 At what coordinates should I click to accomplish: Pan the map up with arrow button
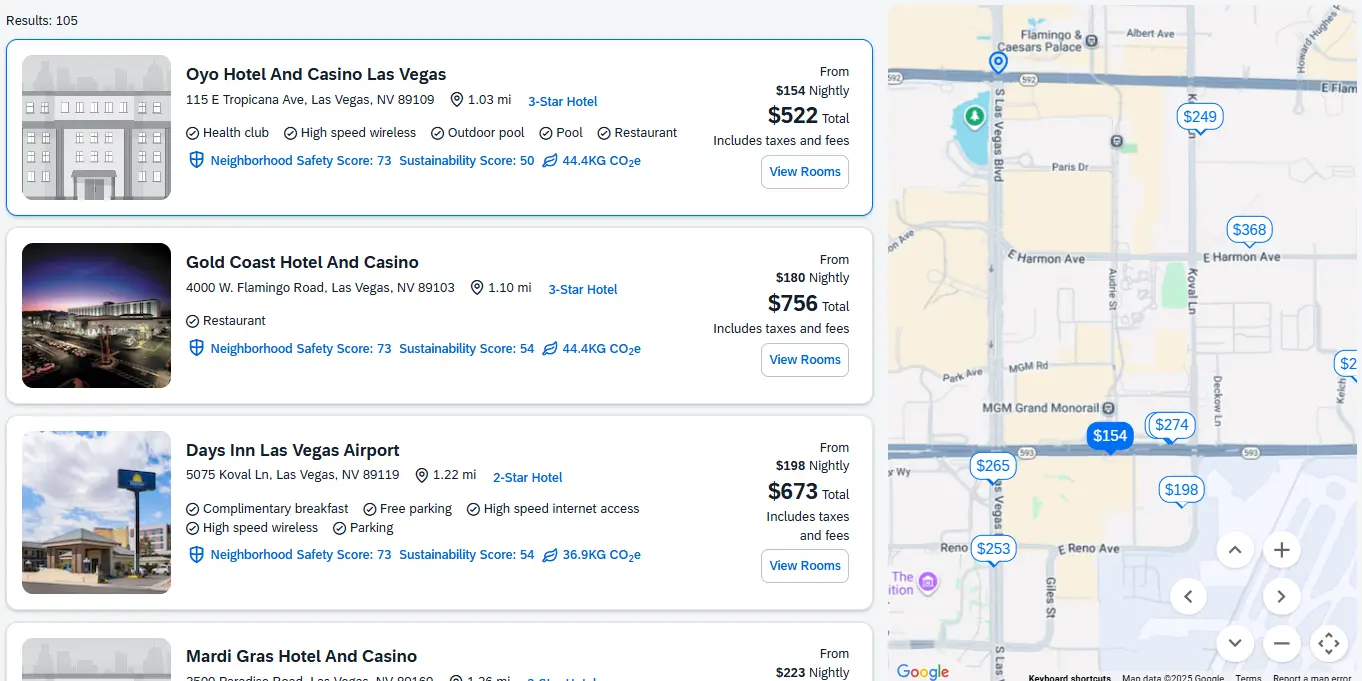tap(1235, 550)
